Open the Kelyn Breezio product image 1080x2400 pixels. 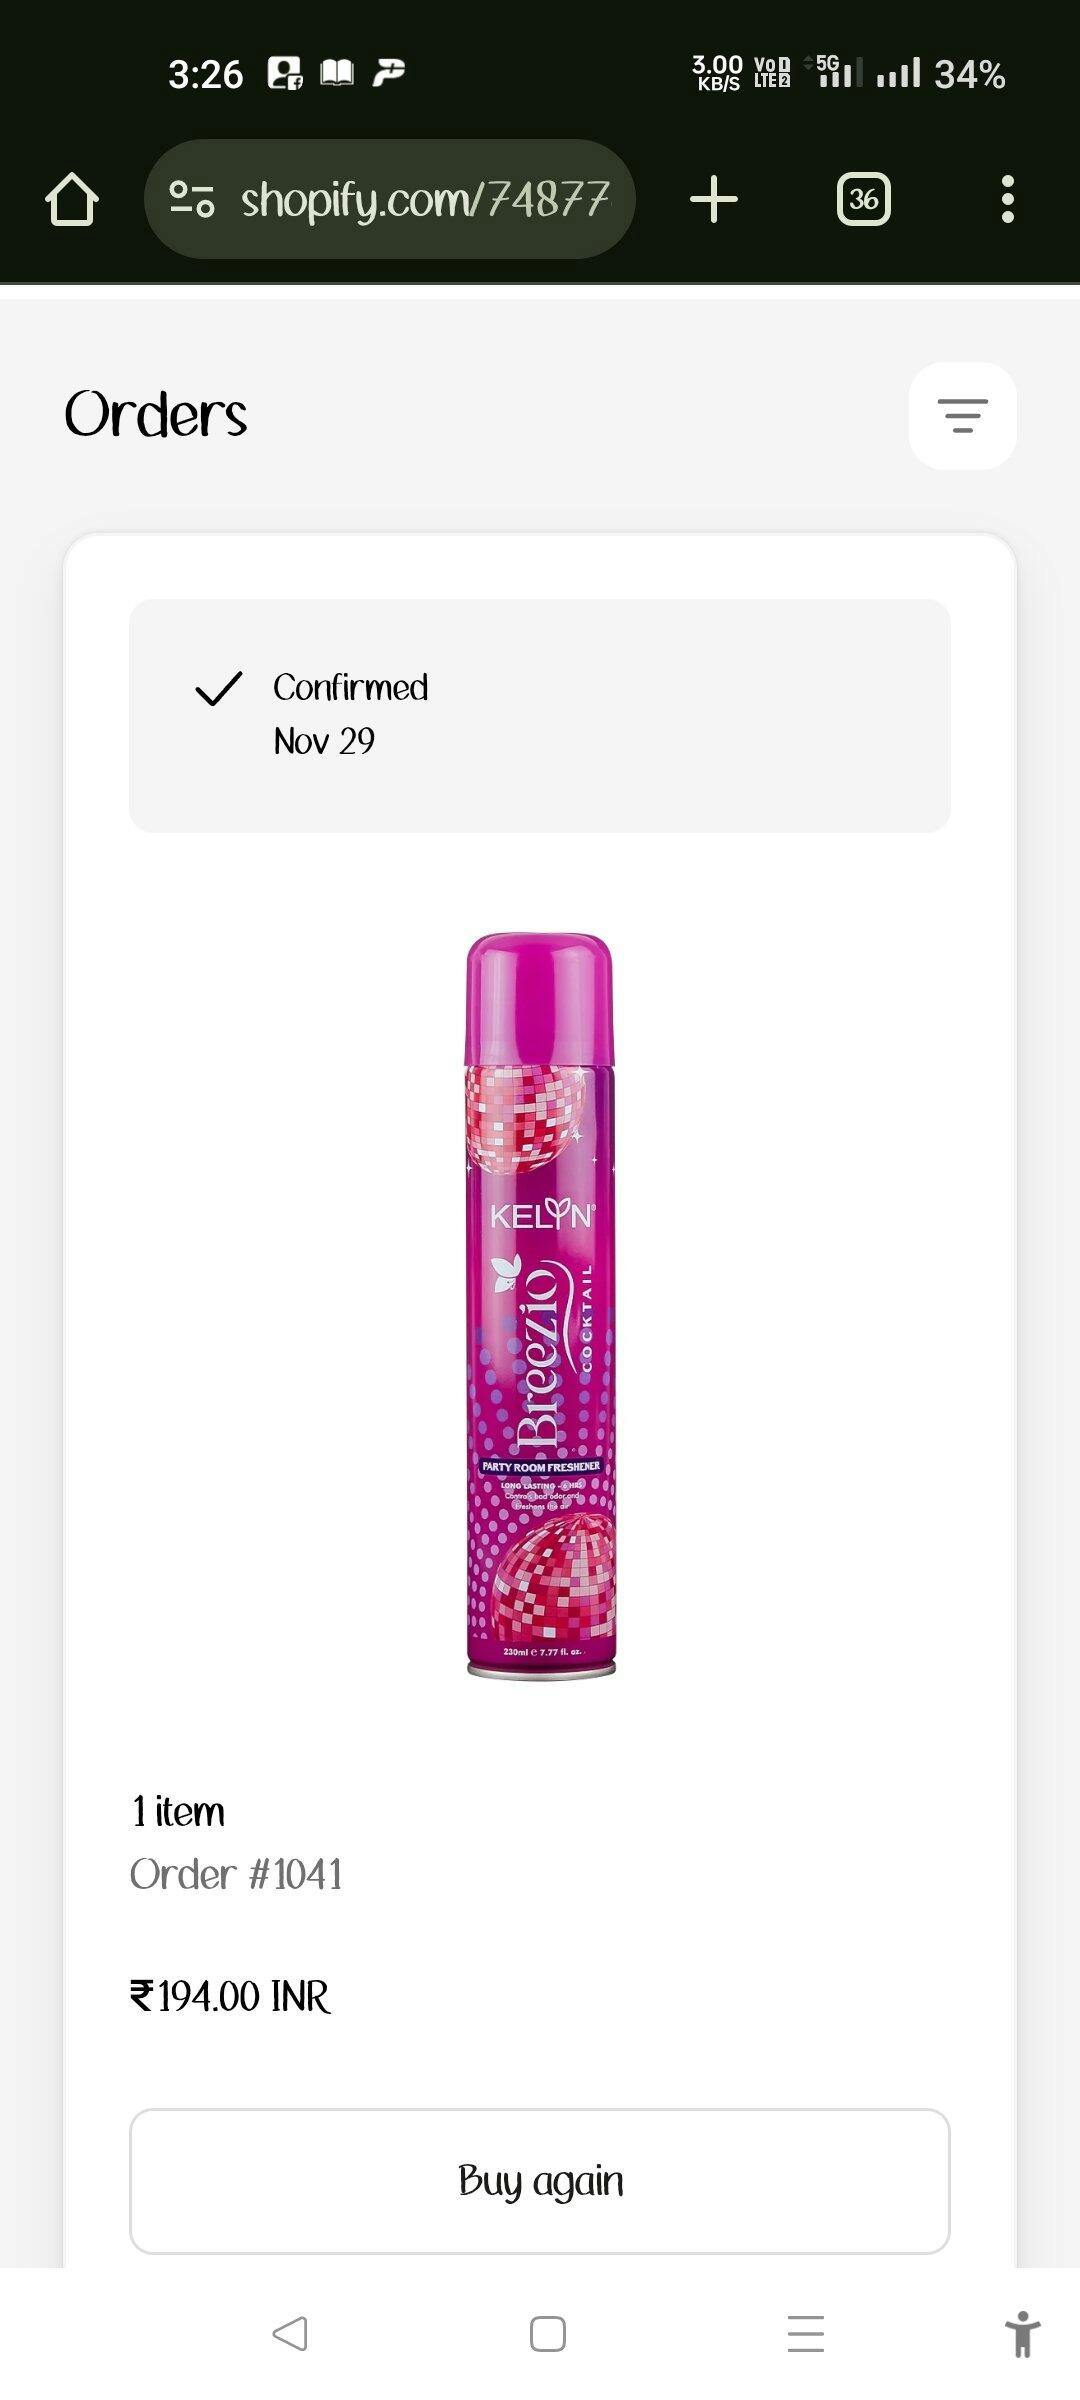540,1305
